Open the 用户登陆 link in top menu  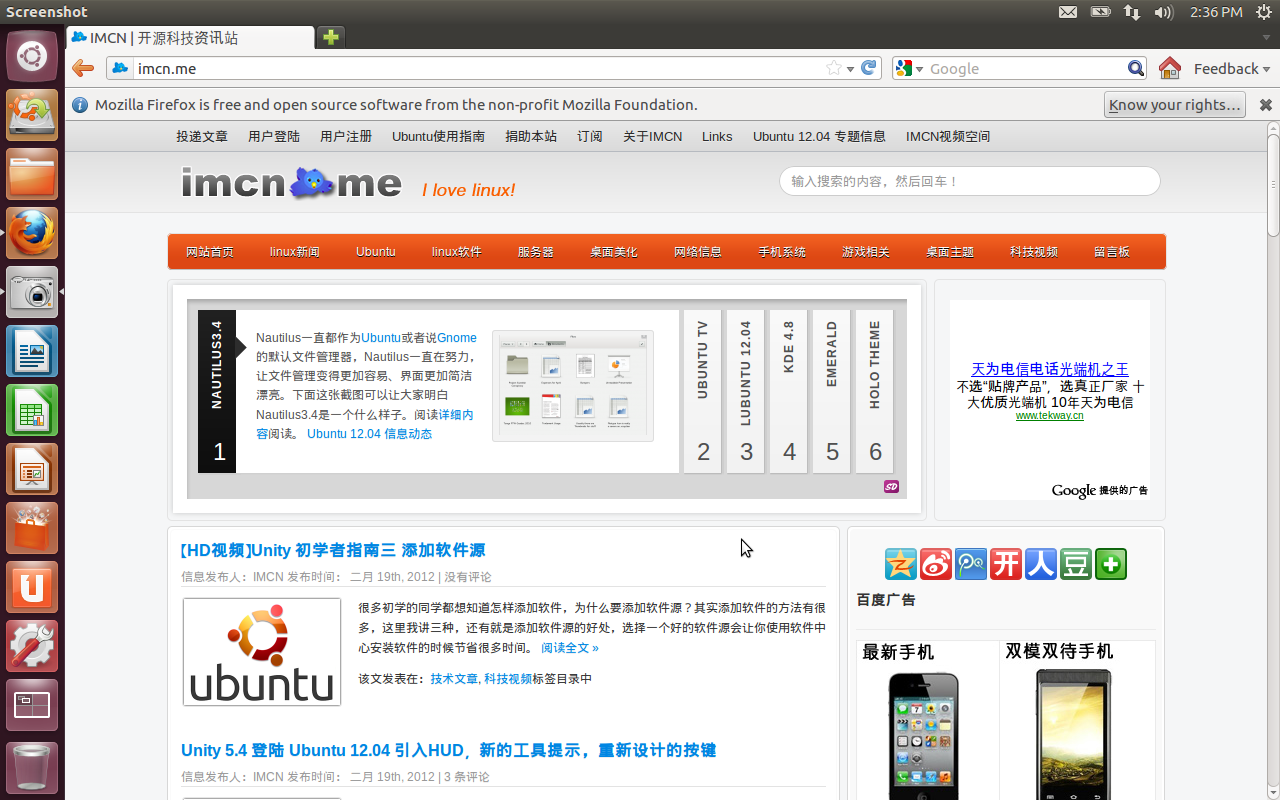pyautogui.click(x=274, y=136)
